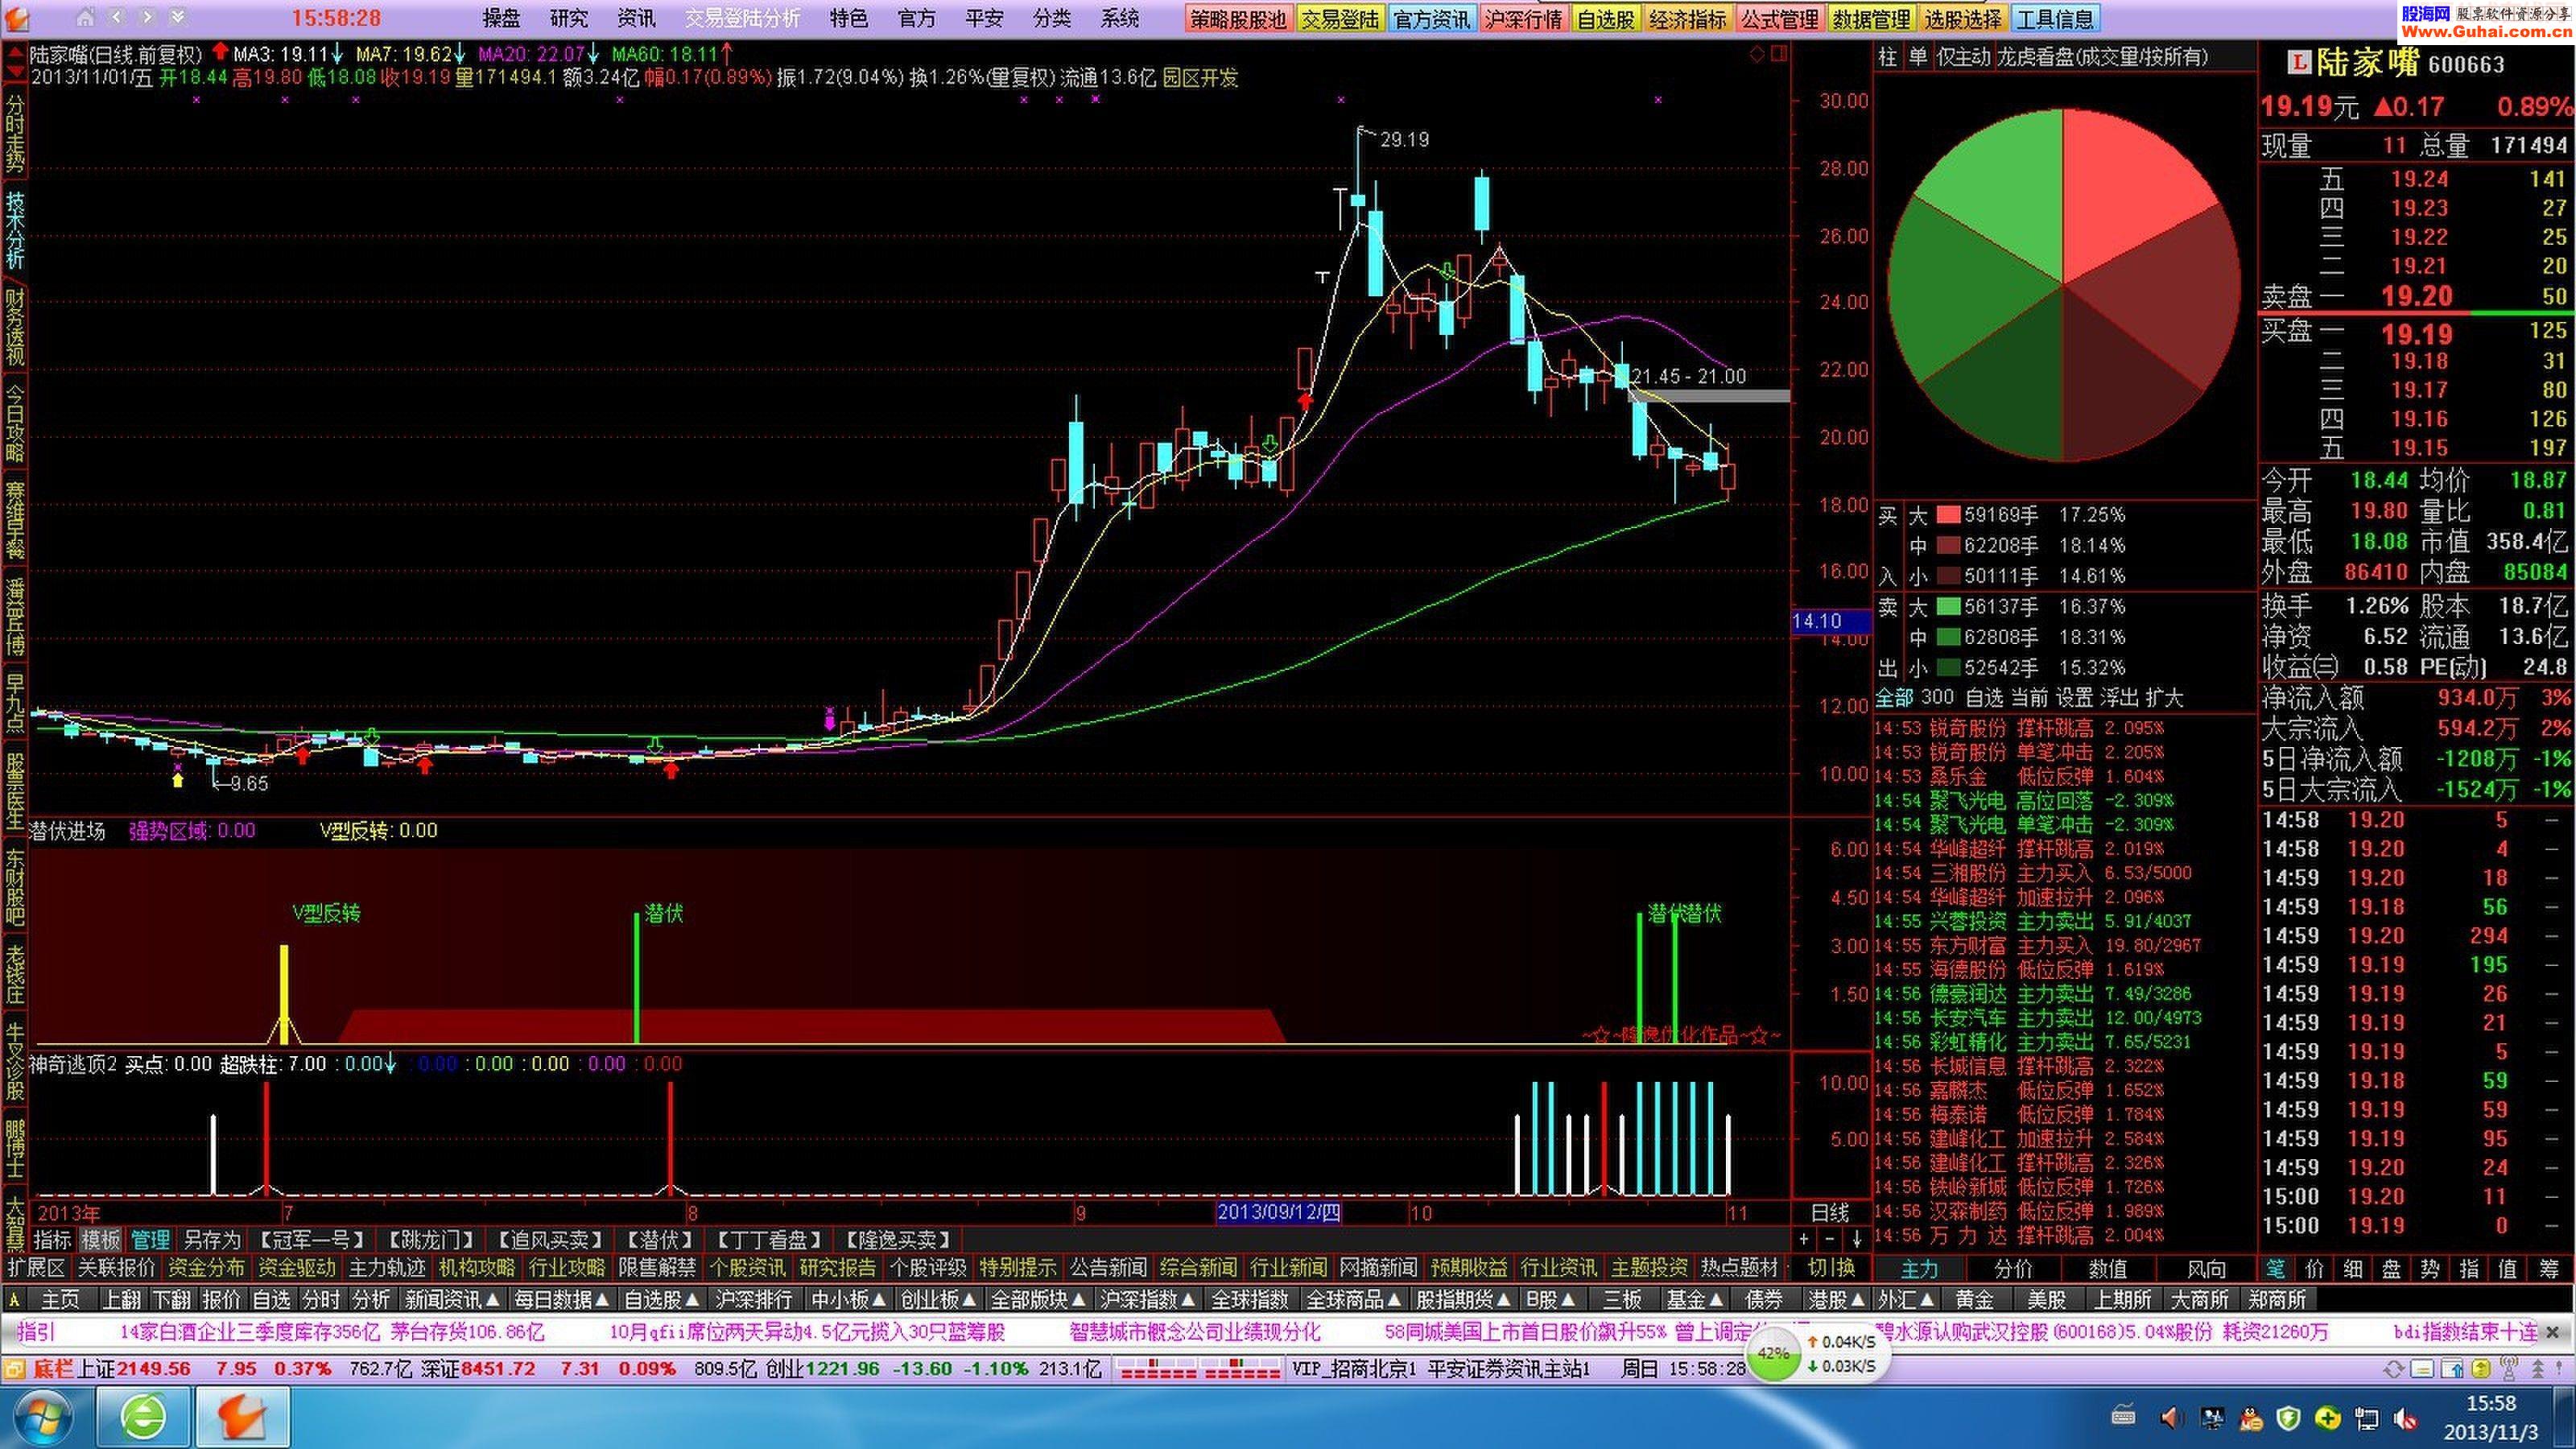Zoom out the chart with the minus button
This screenshot has width=2576, height=1449.
click(1830, 1239)
